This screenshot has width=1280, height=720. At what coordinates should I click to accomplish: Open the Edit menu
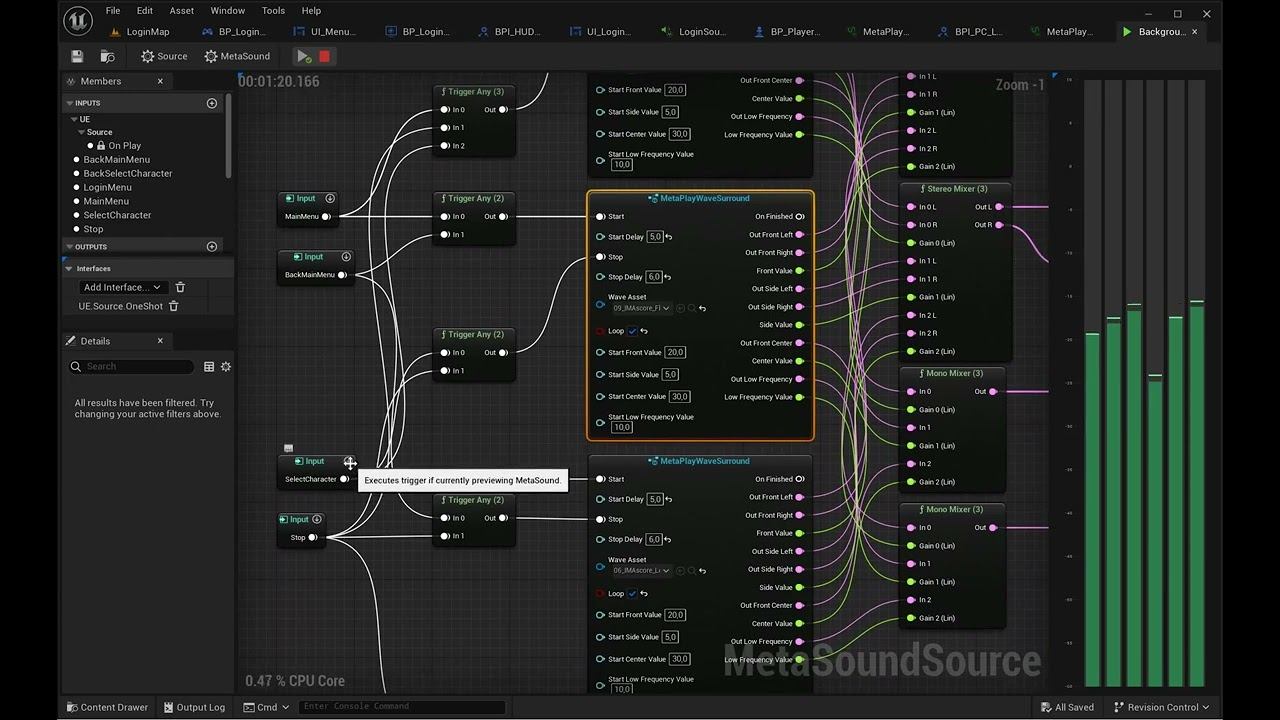tap(145, 10)
